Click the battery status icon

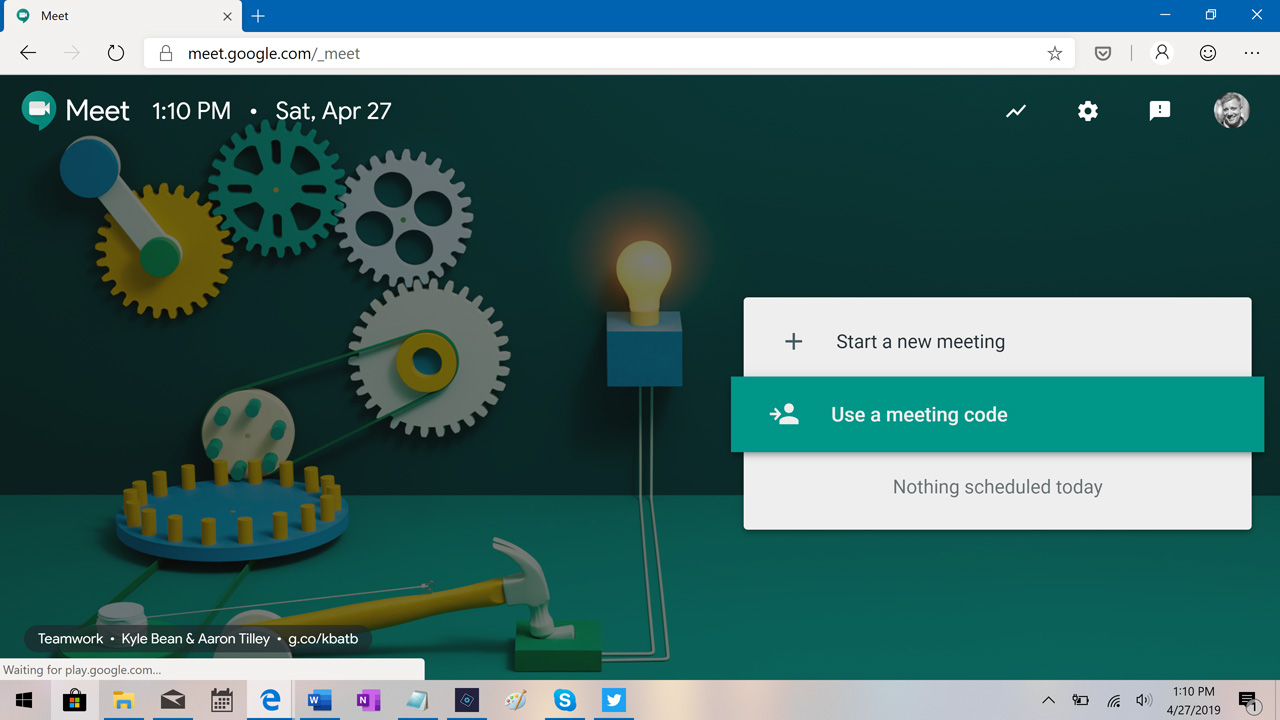click(1080, 701)
